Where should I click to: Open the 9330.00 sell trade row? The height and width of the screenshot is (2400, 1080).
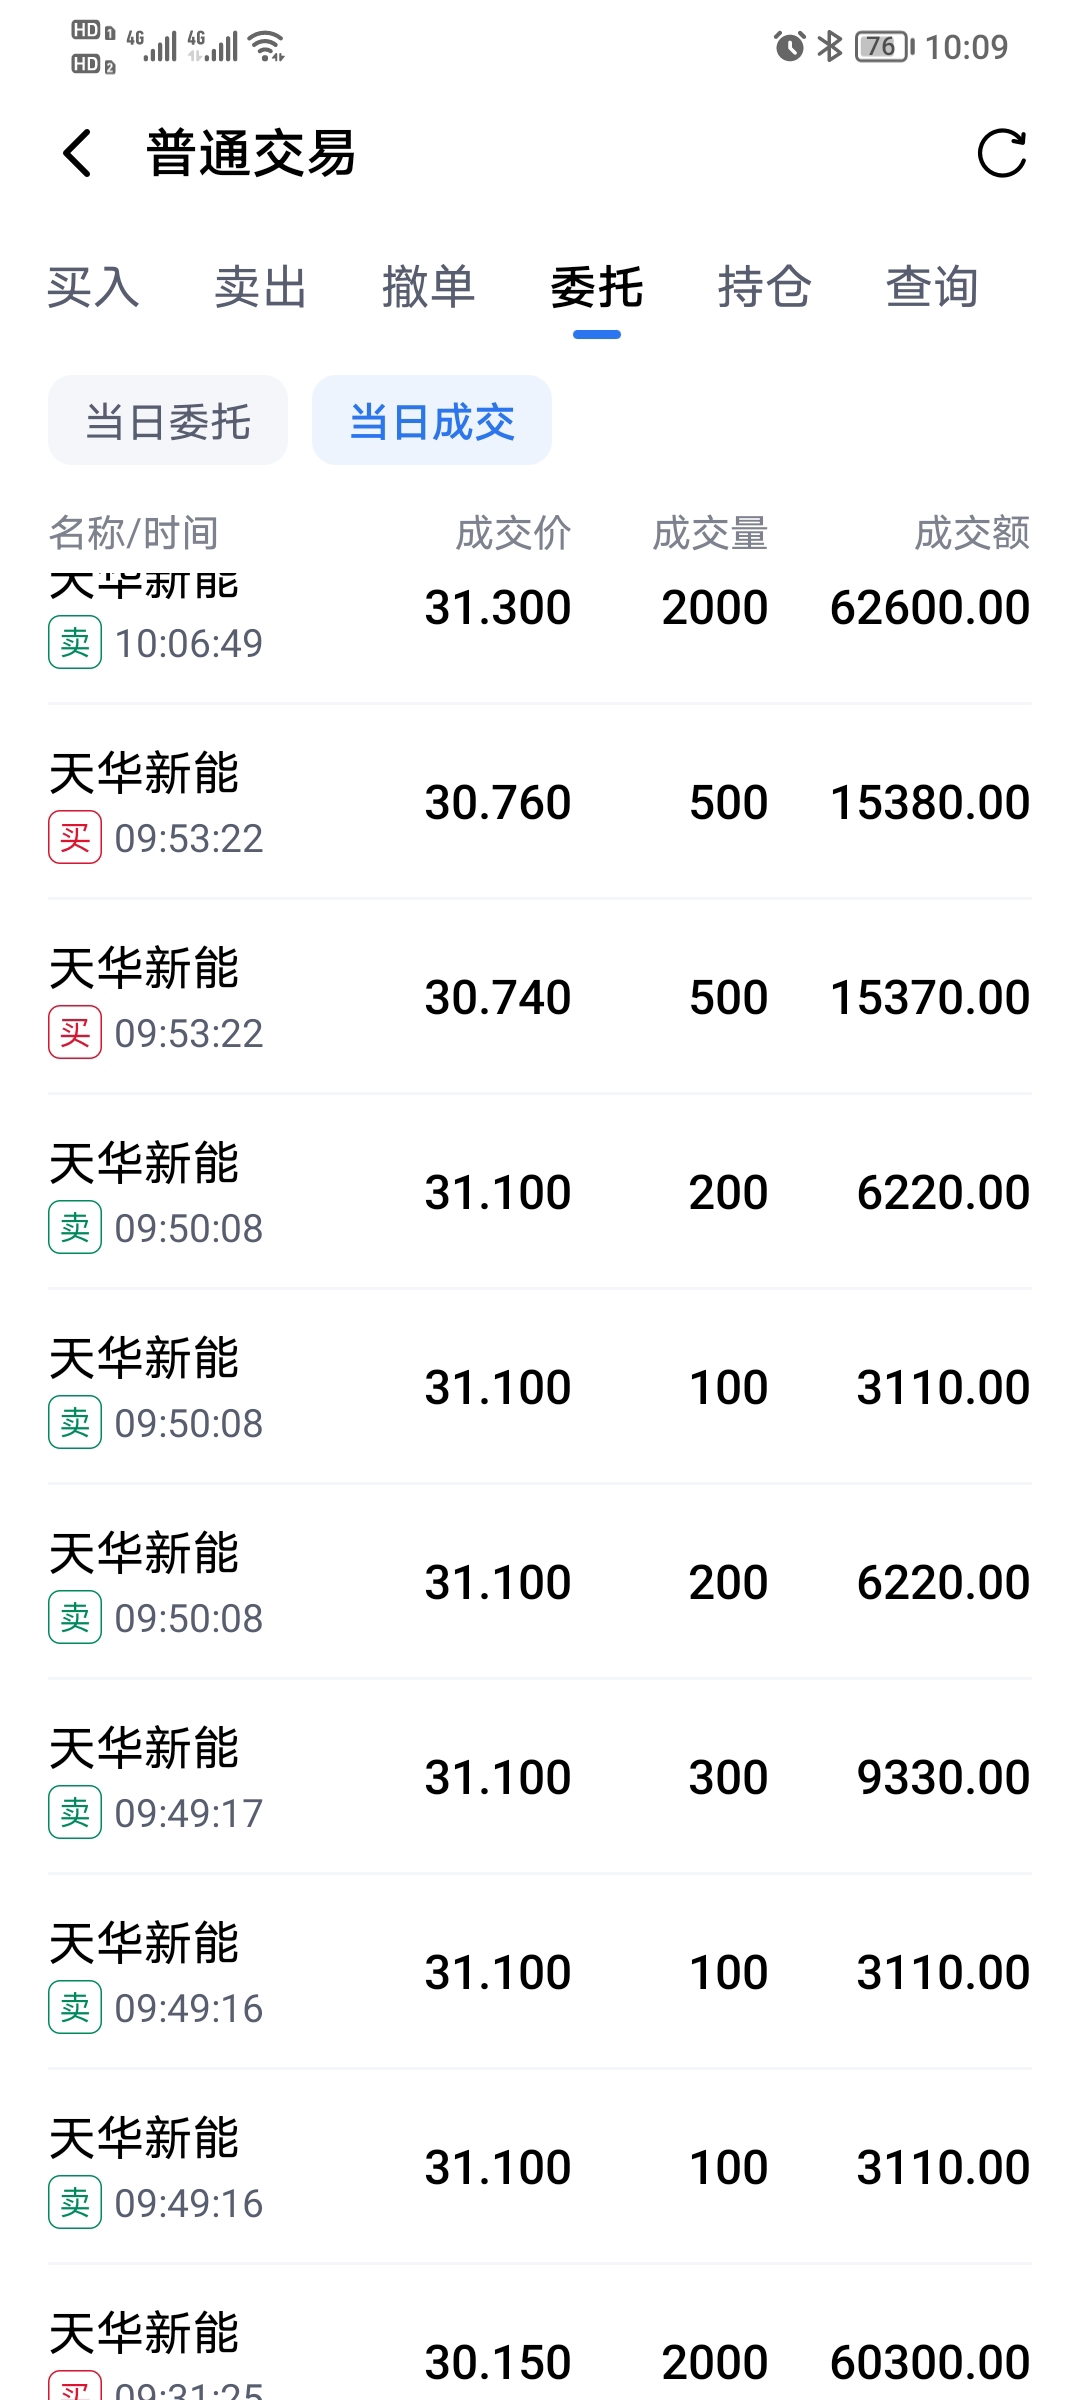pyautogui.click(x=540, y=1778)
